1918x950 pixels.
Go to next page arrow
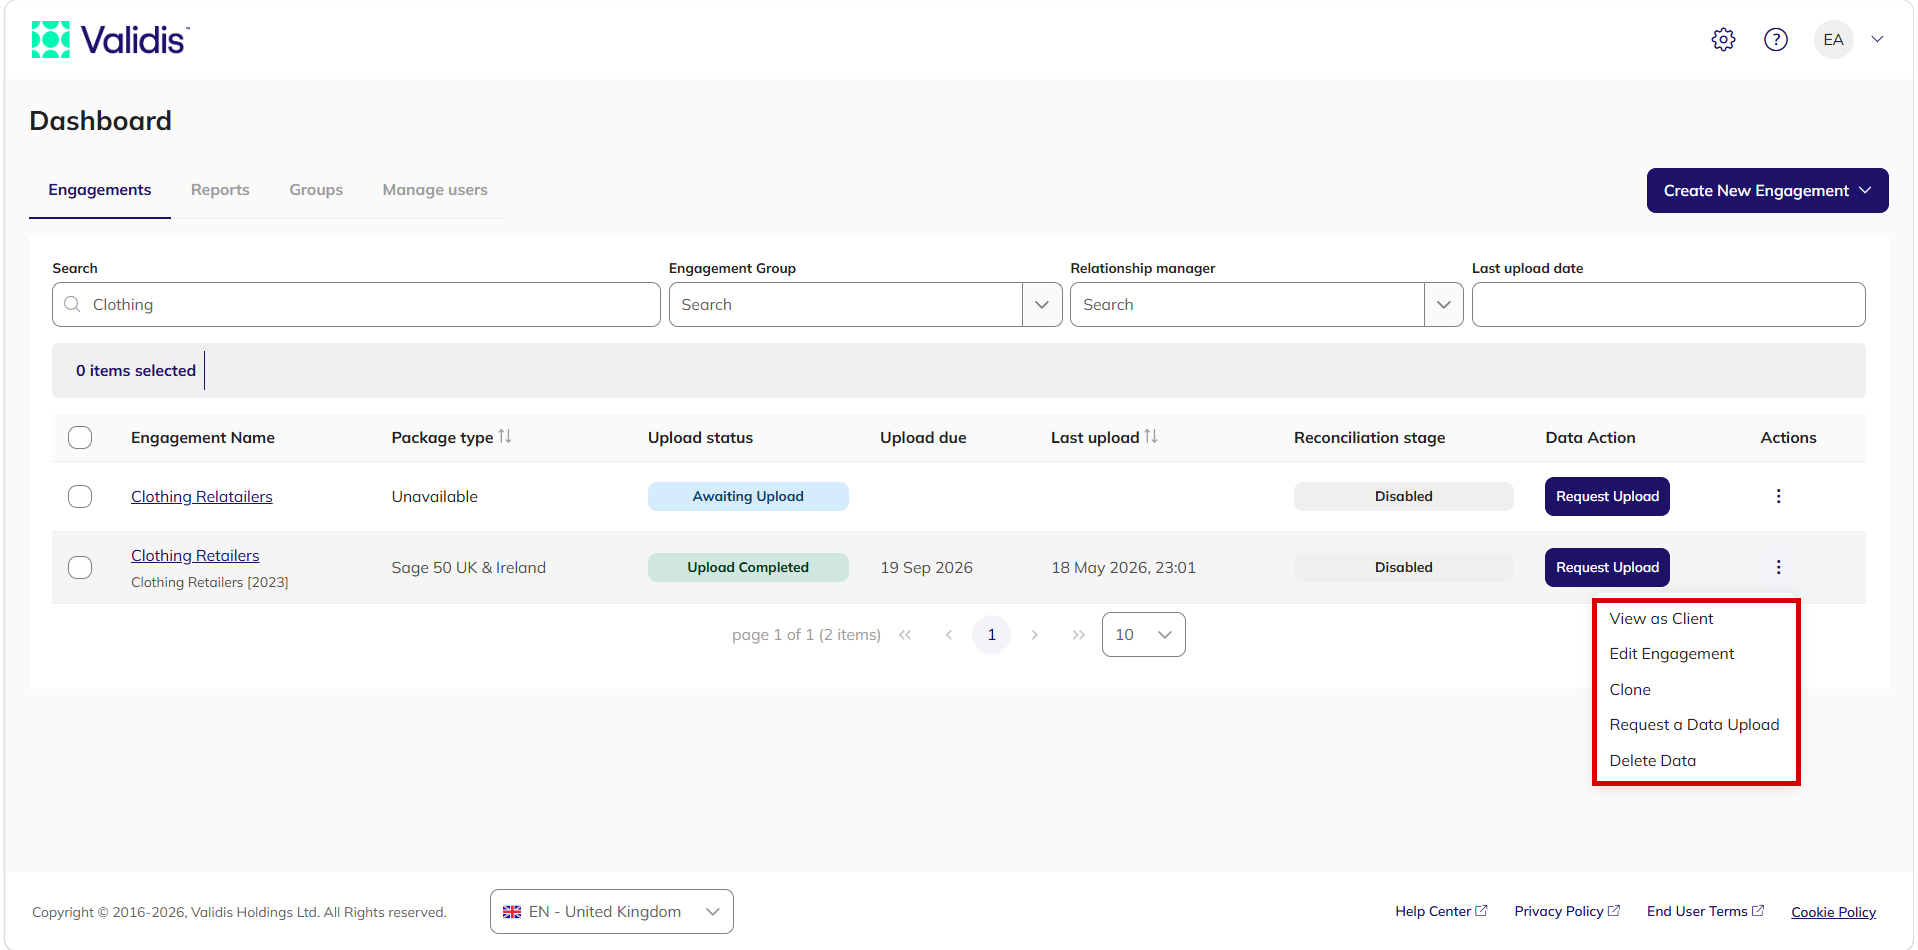[1035, 635]
